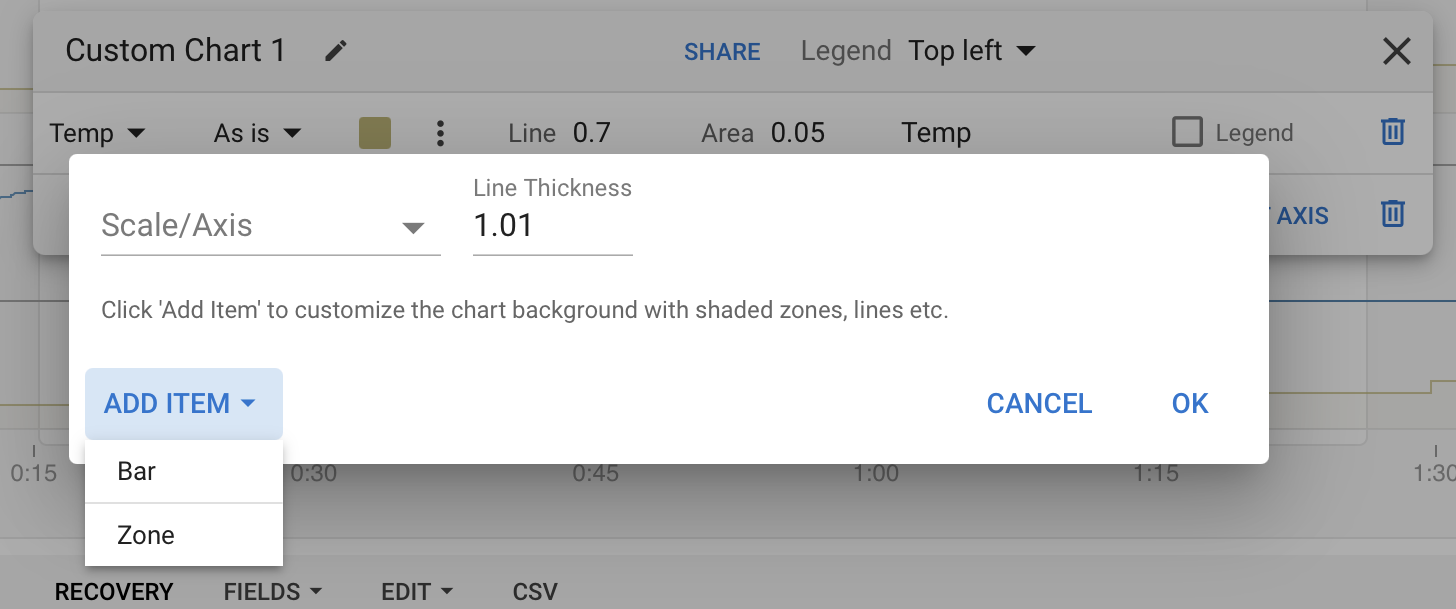The image size is (1456, 609).
Task: Open the Scale/Axis dropdown
Action: [270, 227]
